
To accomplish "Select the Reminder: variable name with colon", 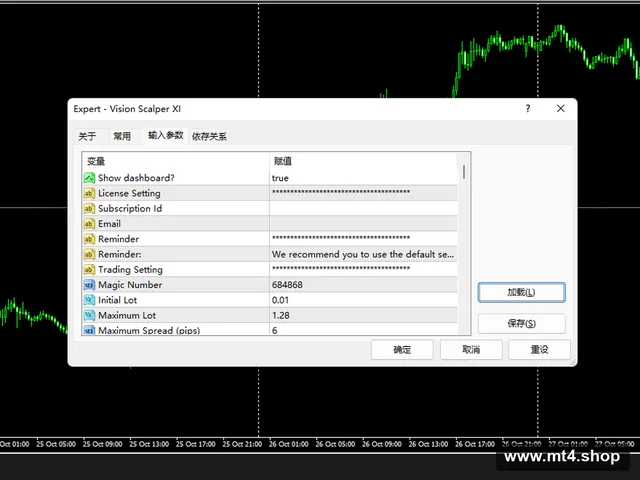I will click(120, 254).
